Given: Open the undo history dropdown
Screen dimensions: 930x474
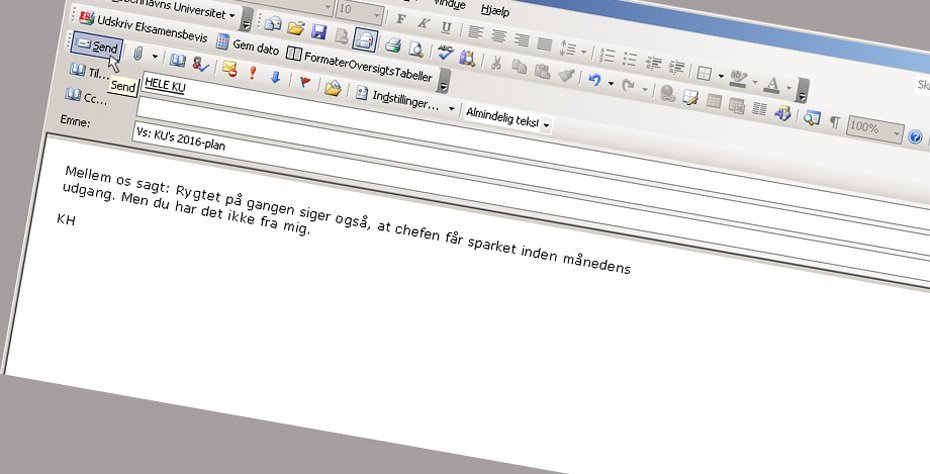Looking at the screenshot, I should (x=611, y=82).
